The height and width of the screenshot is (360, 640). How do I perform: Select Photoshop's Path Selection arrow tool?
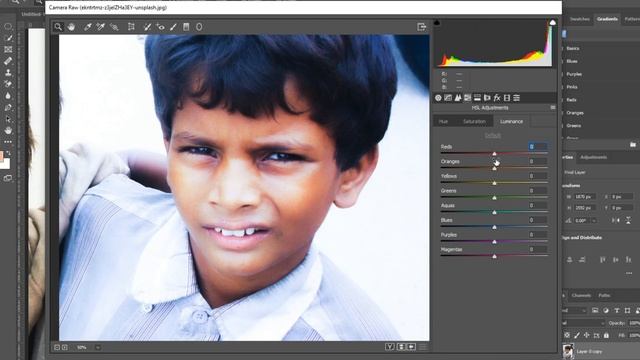click(8, 119)
